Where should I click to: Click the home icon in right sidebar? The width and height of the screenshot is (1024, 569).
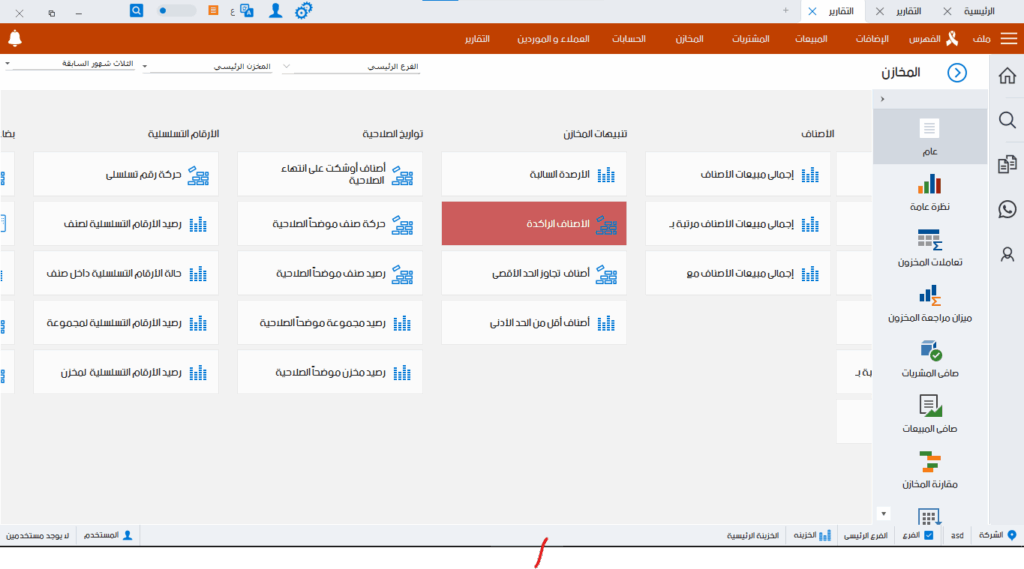click(1007, 77)
